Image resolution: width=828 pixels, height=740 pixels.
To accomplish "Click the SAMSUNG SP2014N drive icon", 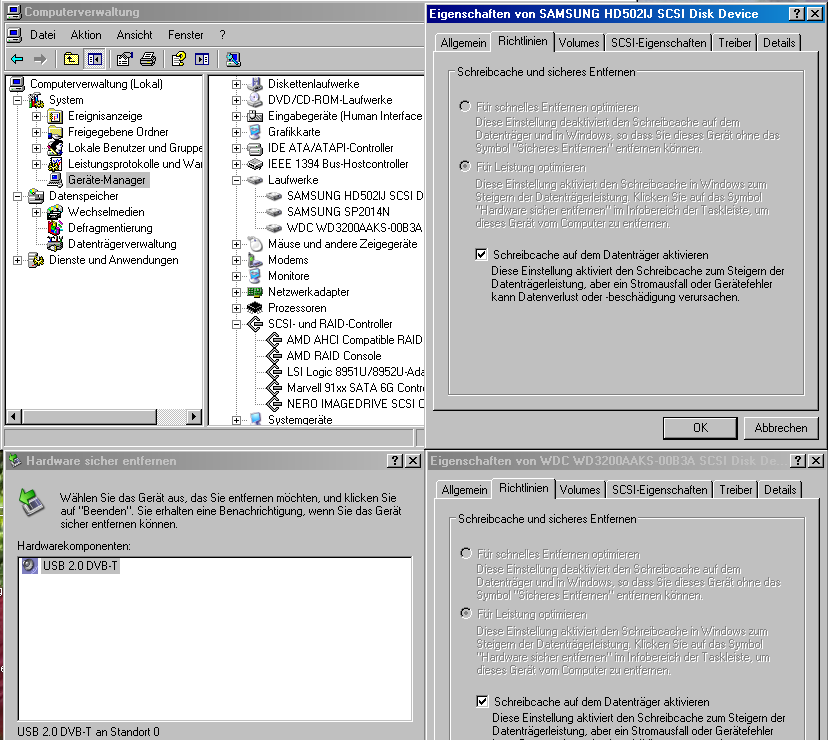I will 274,212.
